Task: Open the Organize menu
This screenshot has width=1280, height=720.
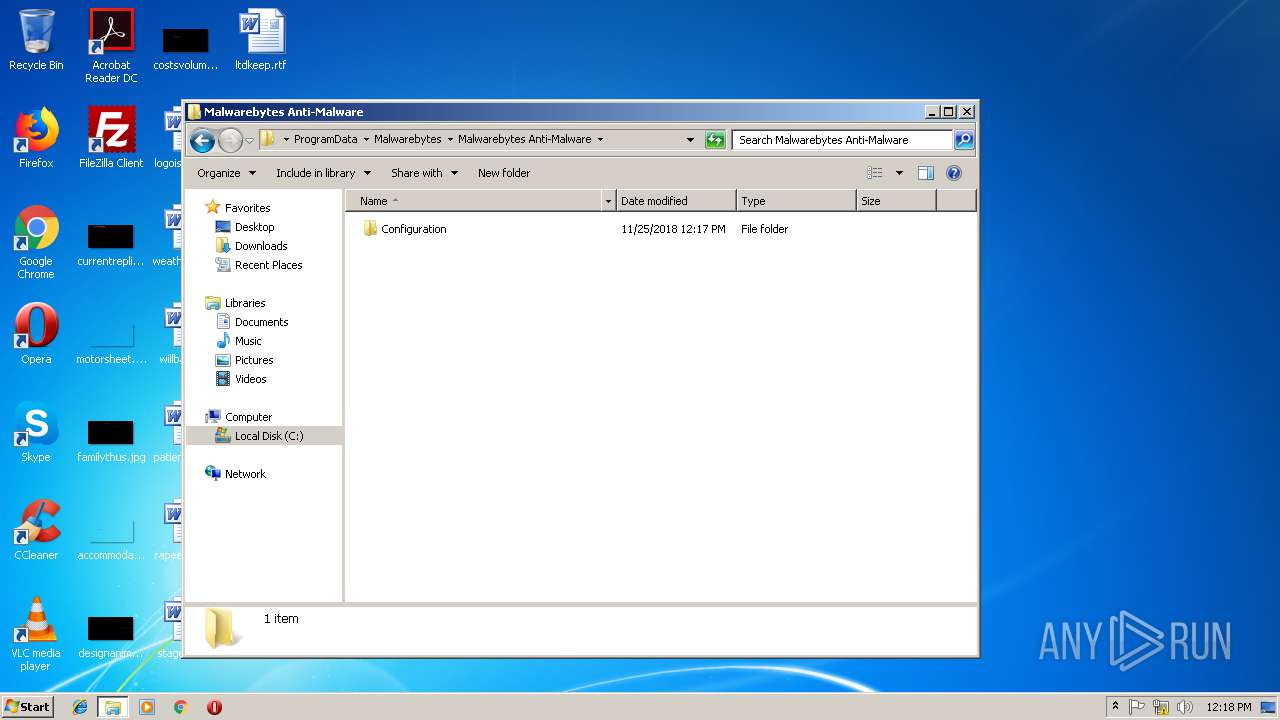Action: pos(227,173)
